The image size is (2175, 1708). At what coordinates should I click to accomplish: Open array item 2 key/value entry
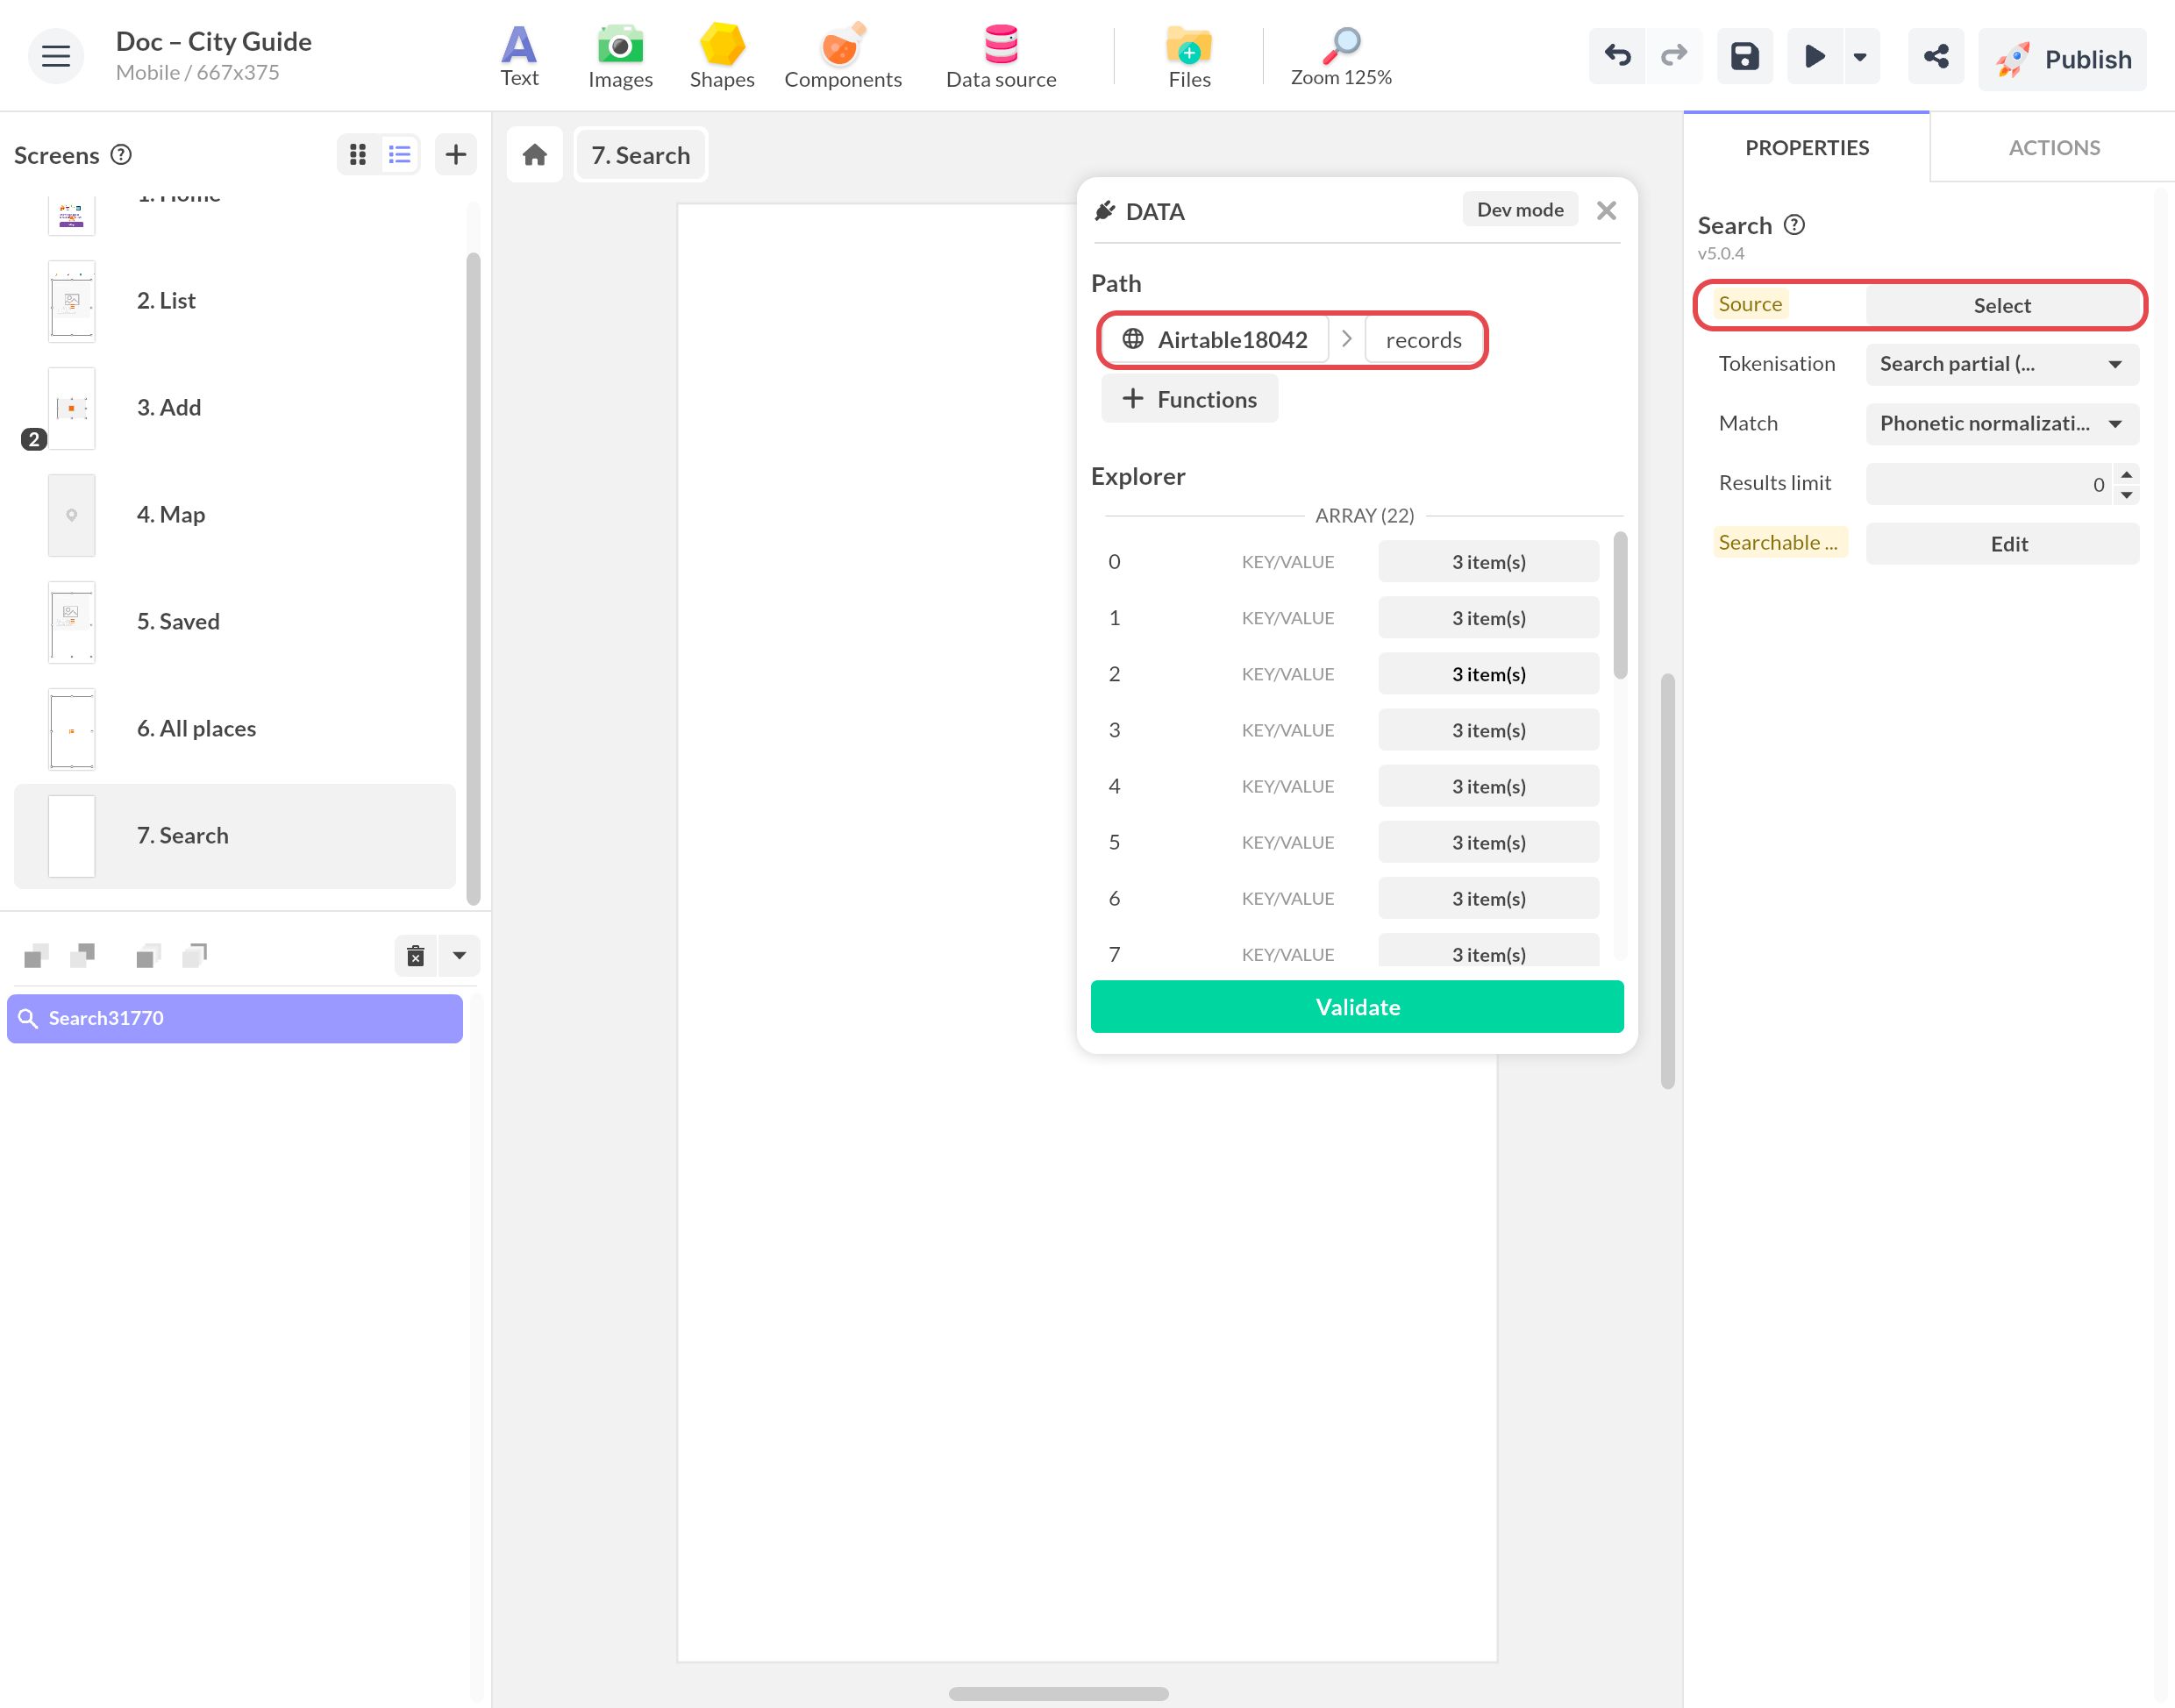pyautogui.click(x=1487, y=674)
